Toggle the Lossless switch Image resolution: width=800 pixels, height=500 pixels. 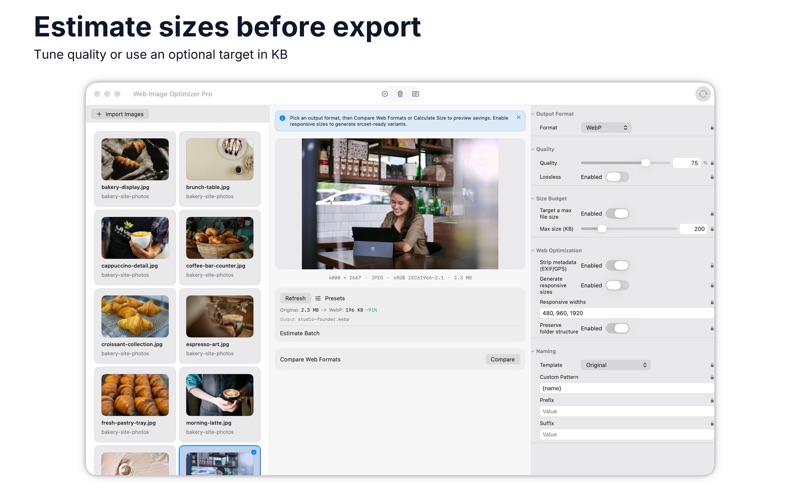[617, 177]
